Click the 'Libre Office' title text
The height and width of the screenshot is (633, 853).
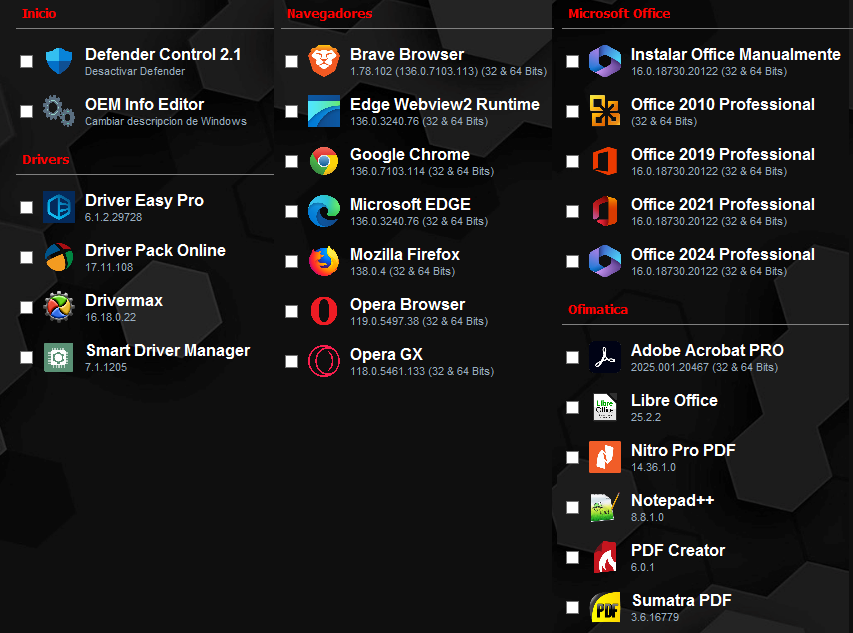coord(674,400)
